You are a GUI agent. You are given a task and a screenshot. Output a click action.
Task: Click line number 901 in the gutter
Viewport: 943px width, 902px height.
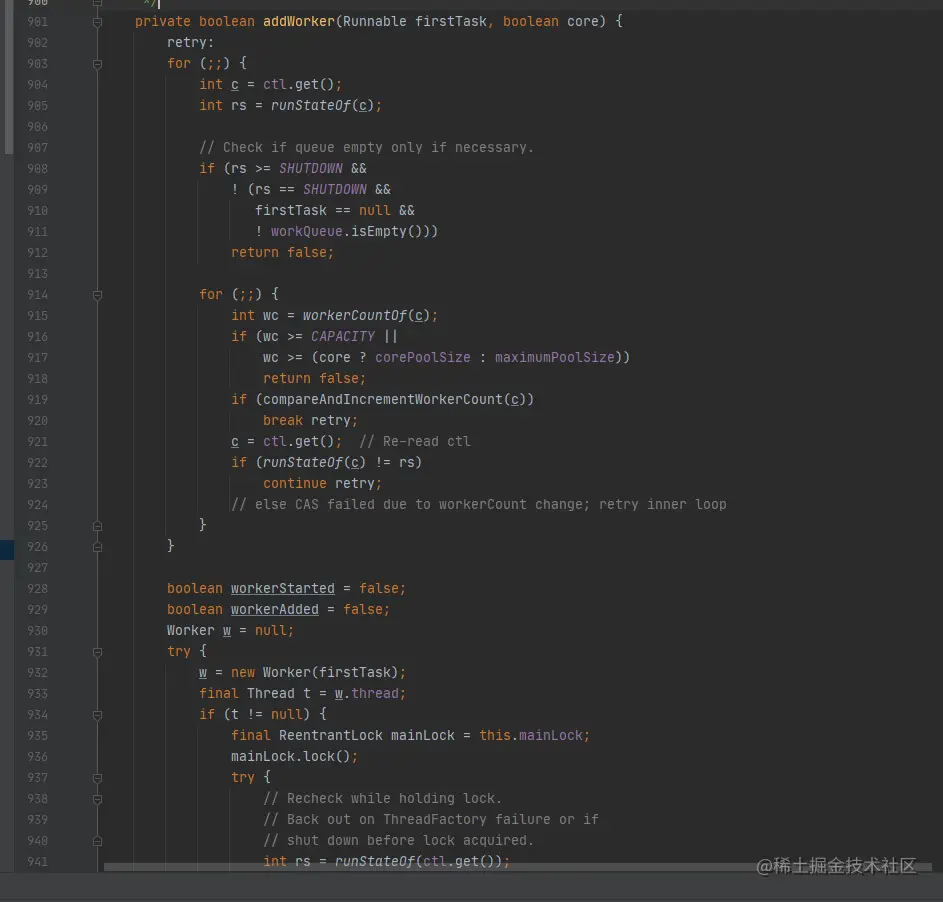tap(37, 22)
